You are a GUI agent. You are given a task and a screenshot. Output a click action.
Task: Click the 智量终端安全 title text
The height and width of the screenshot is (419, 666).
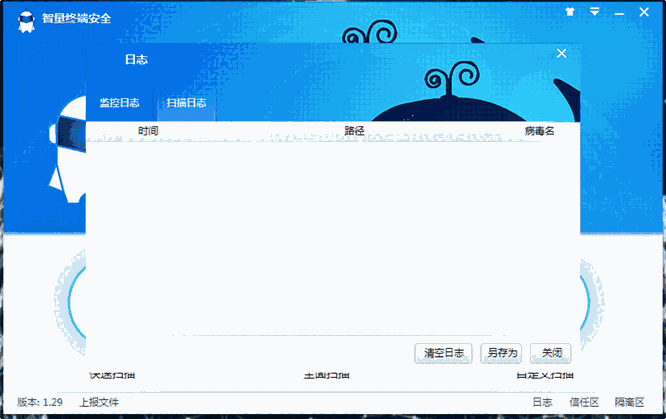tap(76, 18)
